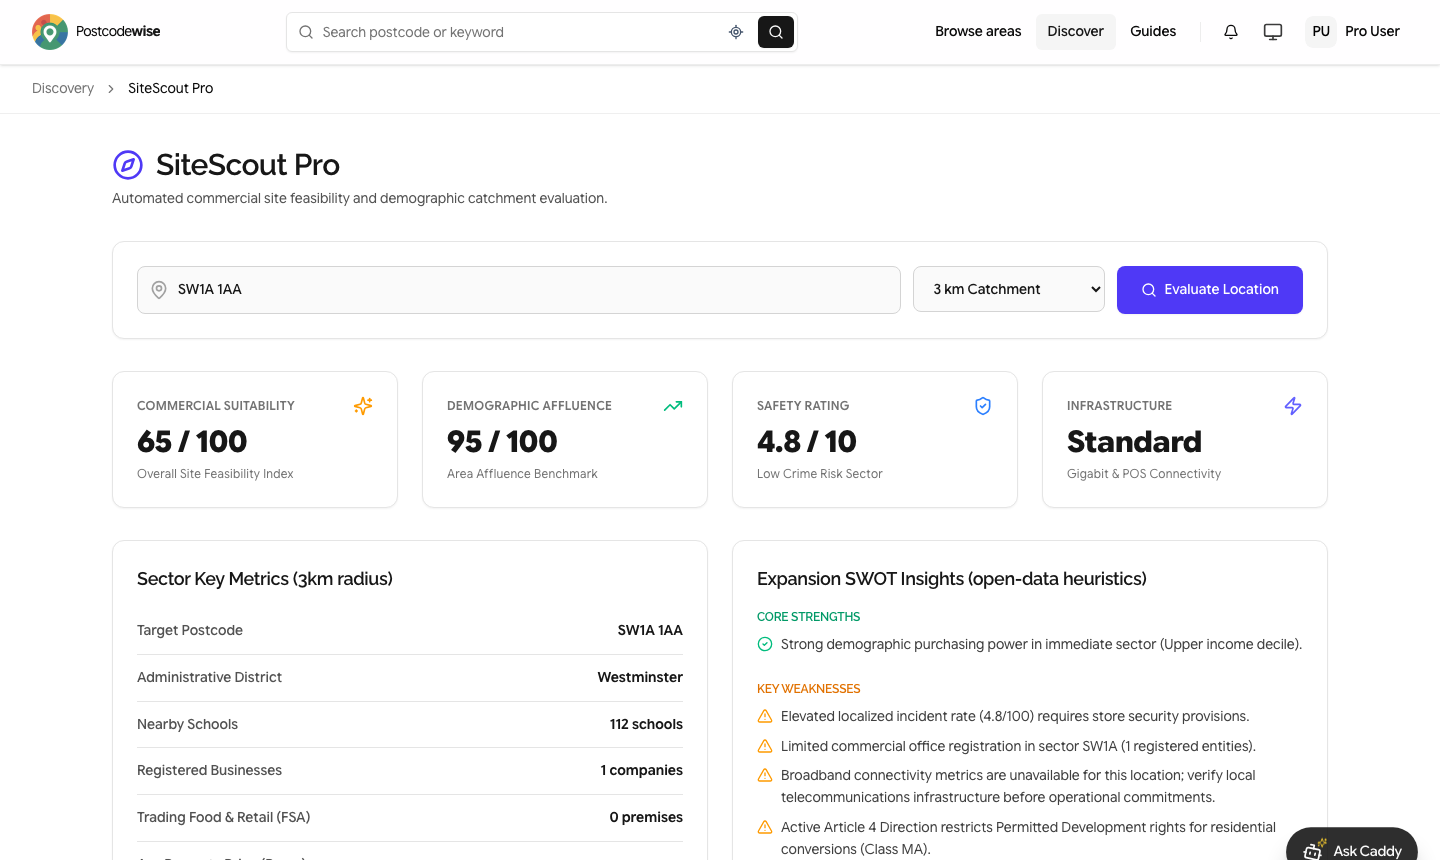
Task: Click warning icon beside Broadband connectivity metrics
Action: point(765,775)
